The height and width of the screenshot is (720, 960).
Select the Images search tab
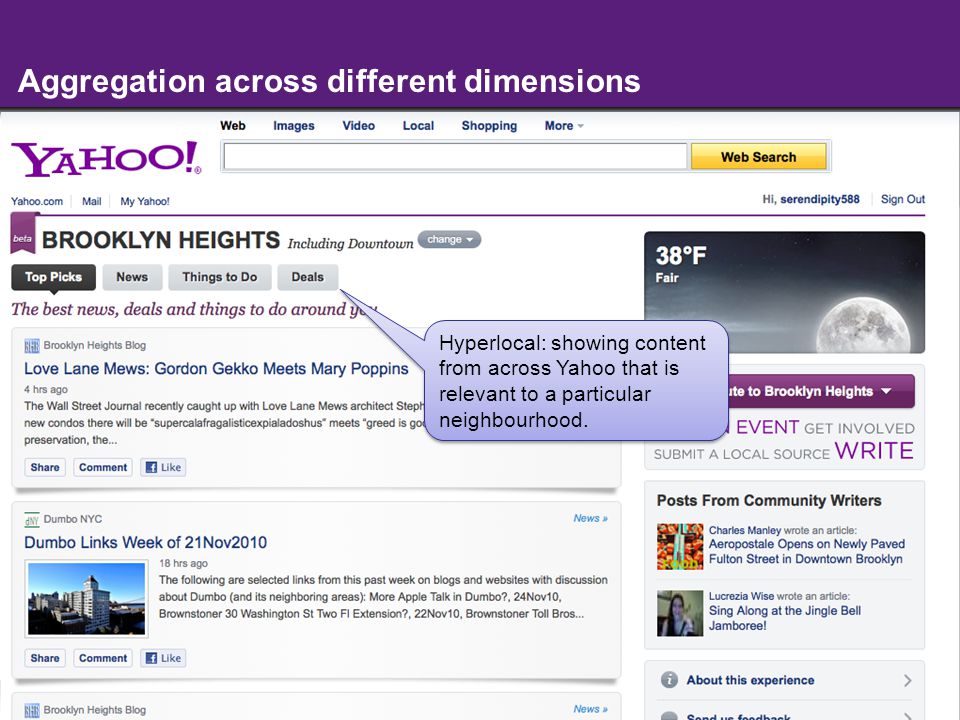[294, 126]
